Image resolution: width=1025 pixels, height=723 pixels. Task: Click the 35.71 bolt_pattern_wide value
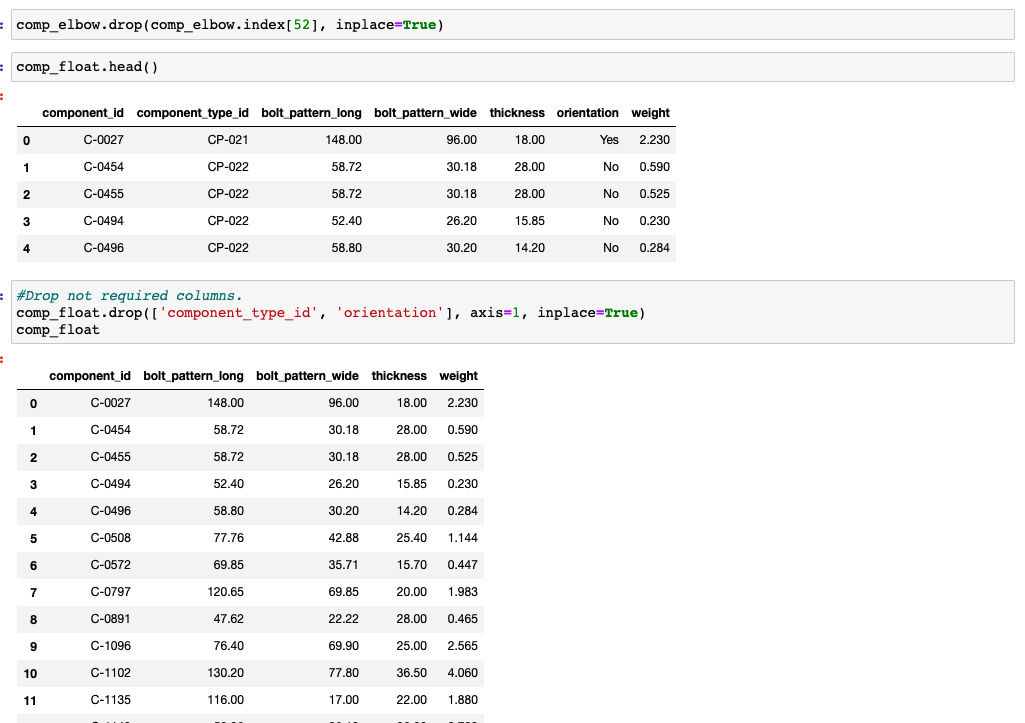point(343,565)
